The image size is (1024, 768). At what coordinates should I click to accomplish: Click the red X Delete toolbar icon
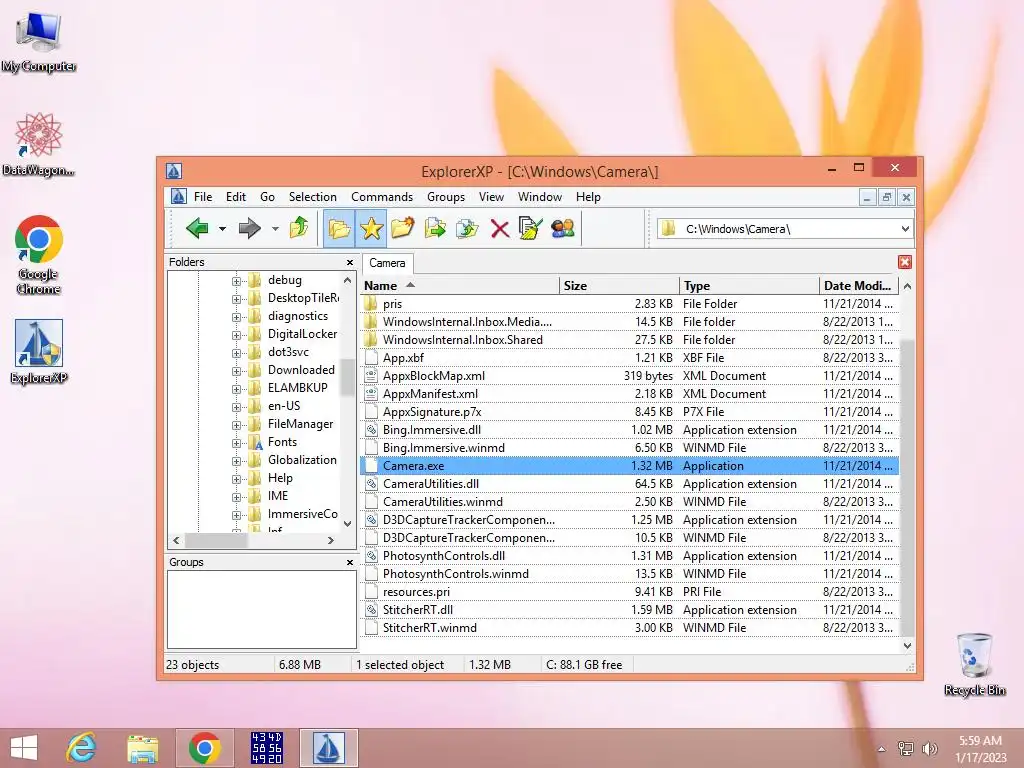point(500,229)
